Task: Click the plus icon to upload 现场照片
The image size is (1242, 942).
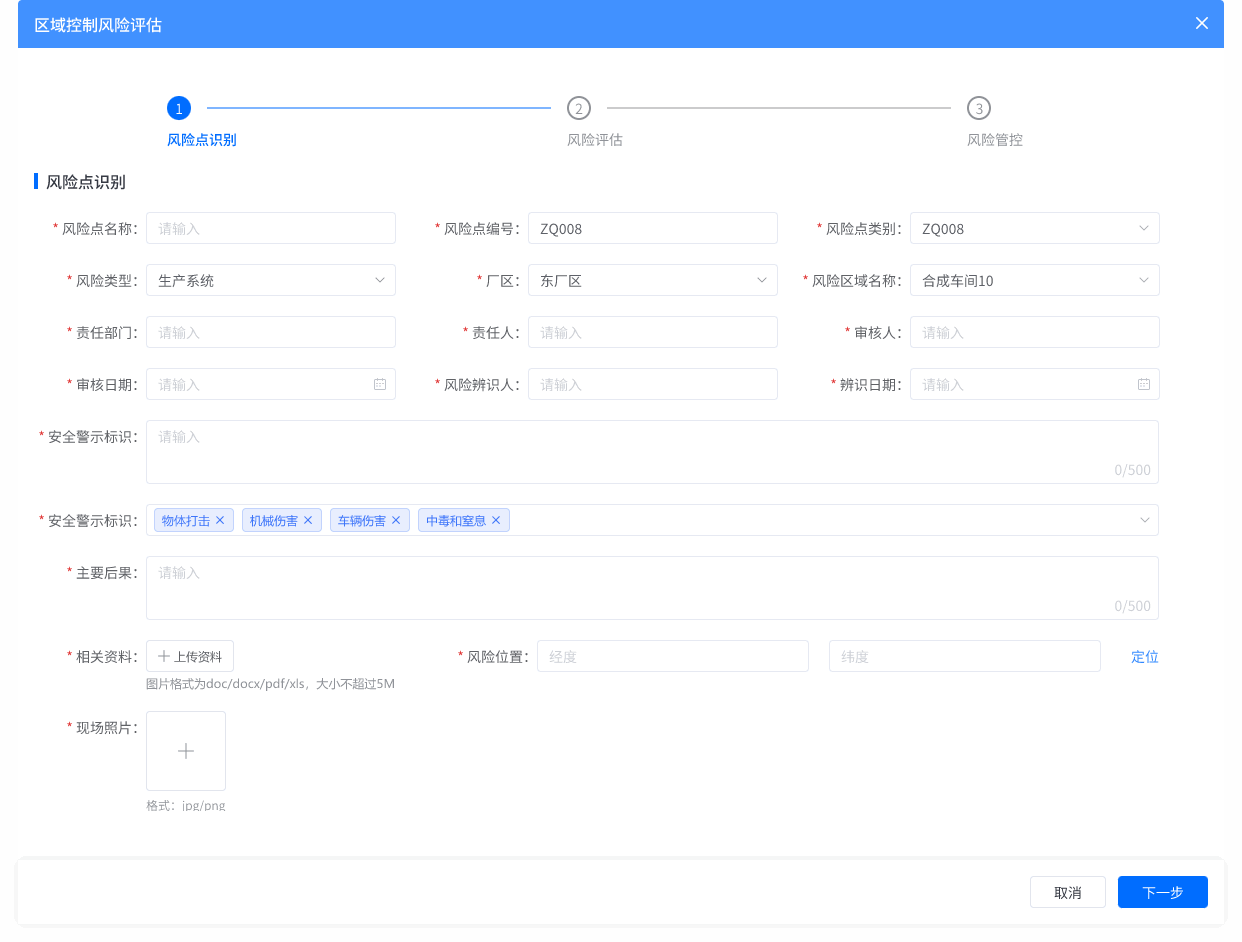Action: (186, 750)
